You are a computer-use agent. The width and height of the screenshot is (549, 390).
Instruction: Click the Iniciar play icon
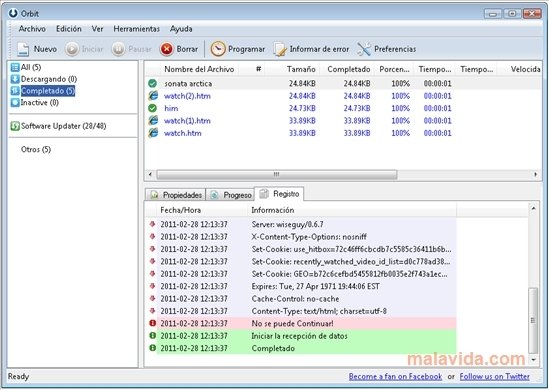click(72, 49)
